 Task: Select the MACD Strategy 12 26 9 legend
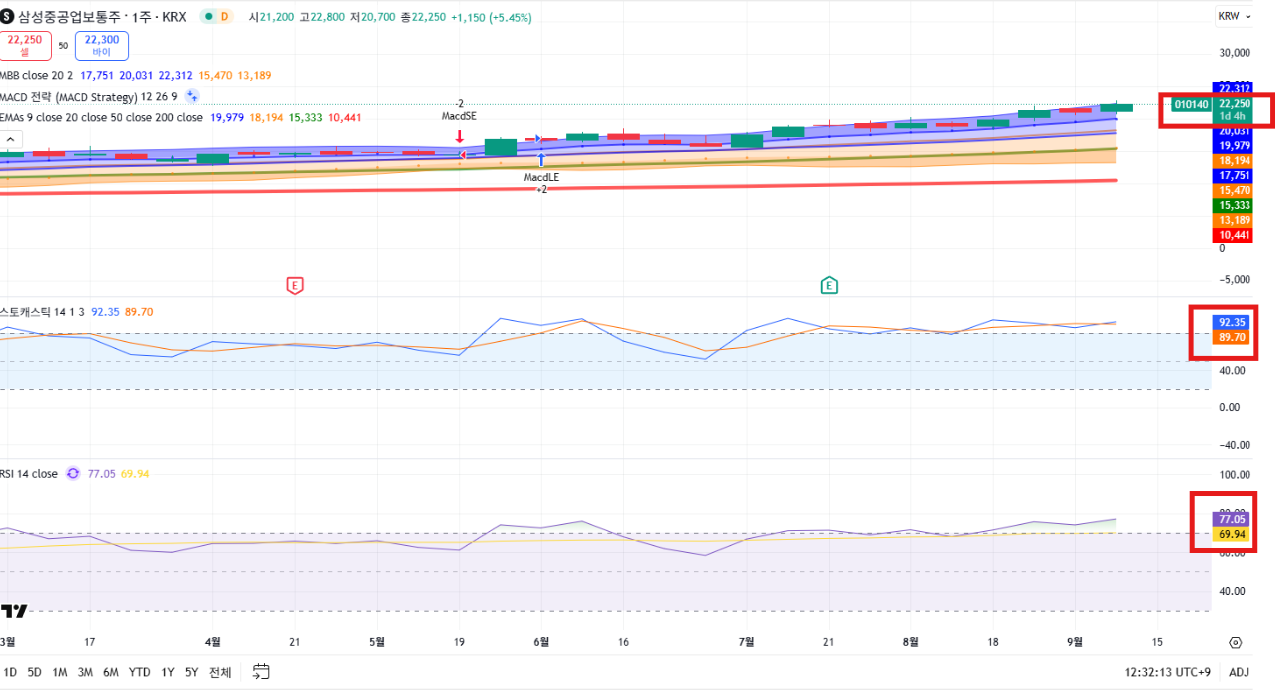(x=89, y=96)
